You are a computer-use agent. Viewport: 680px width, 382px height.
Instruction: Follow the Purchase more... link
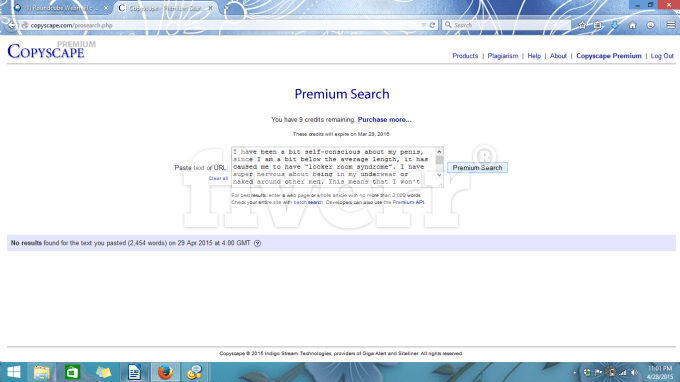384,120
